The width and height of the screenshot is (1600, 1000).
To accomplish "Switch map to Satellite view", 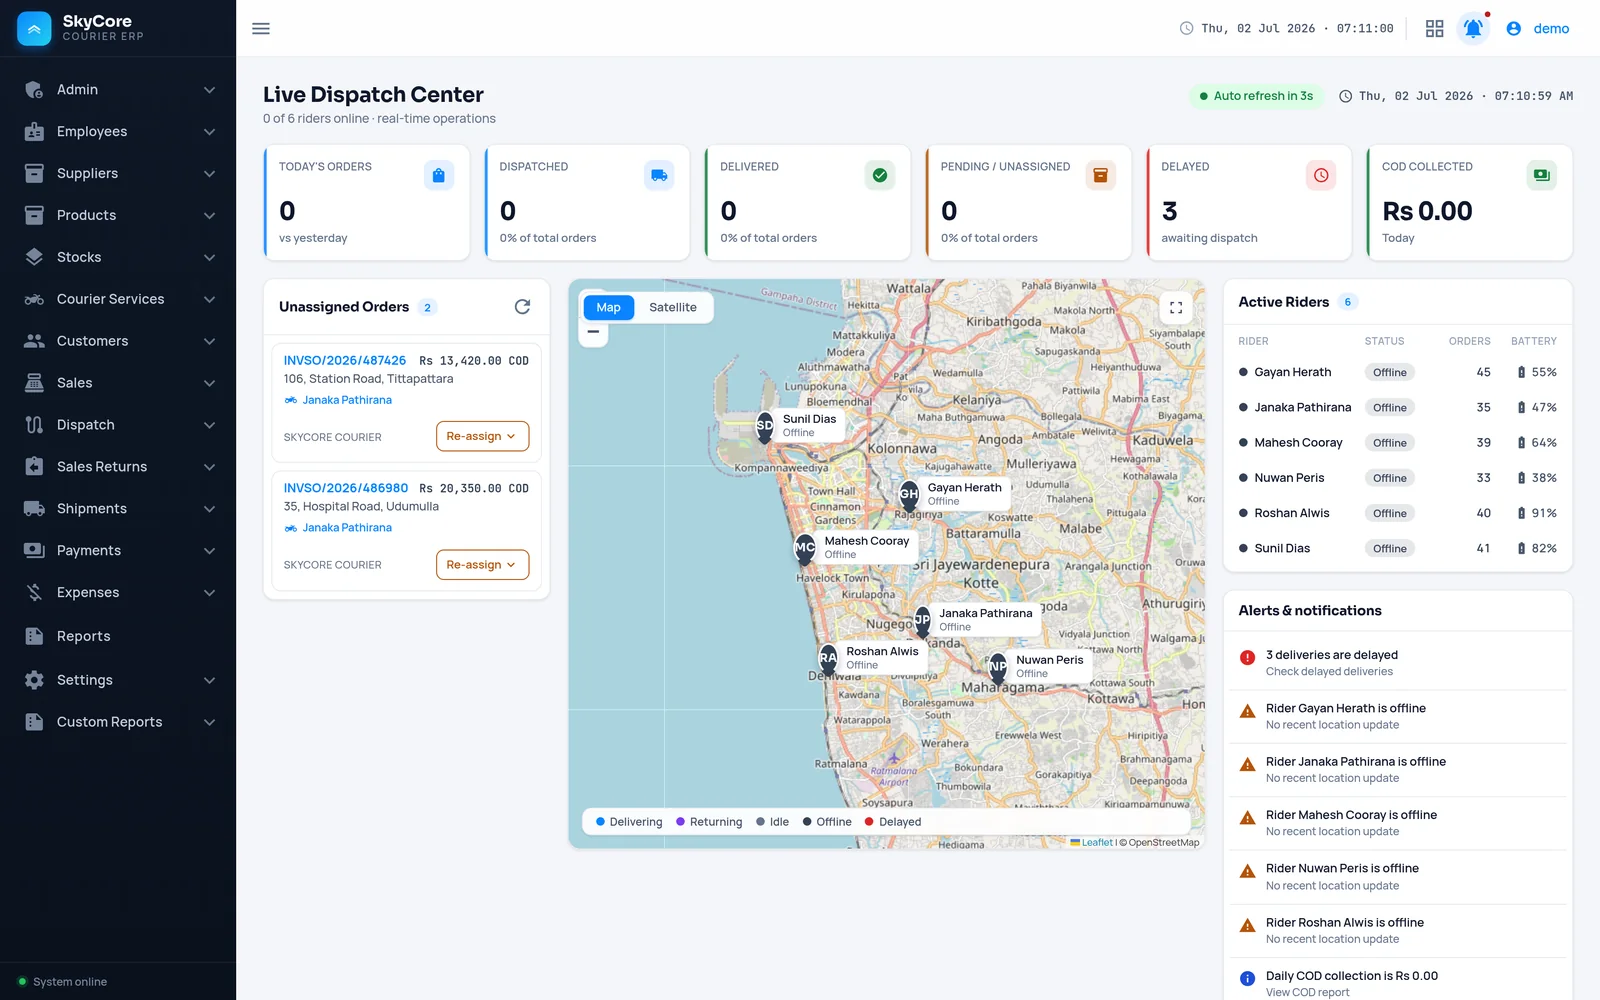I will (673, 307).
